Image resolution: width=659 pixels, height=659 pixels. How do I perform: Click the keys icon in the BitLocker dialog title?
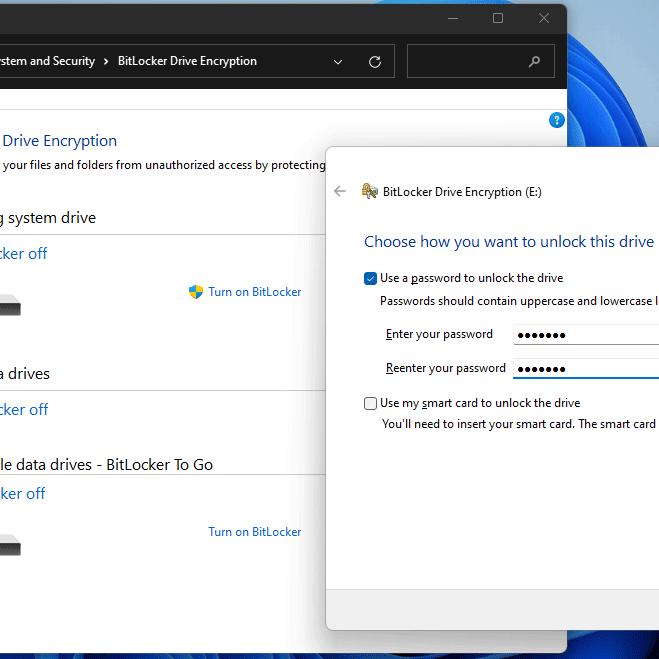[x=369, y=191]
